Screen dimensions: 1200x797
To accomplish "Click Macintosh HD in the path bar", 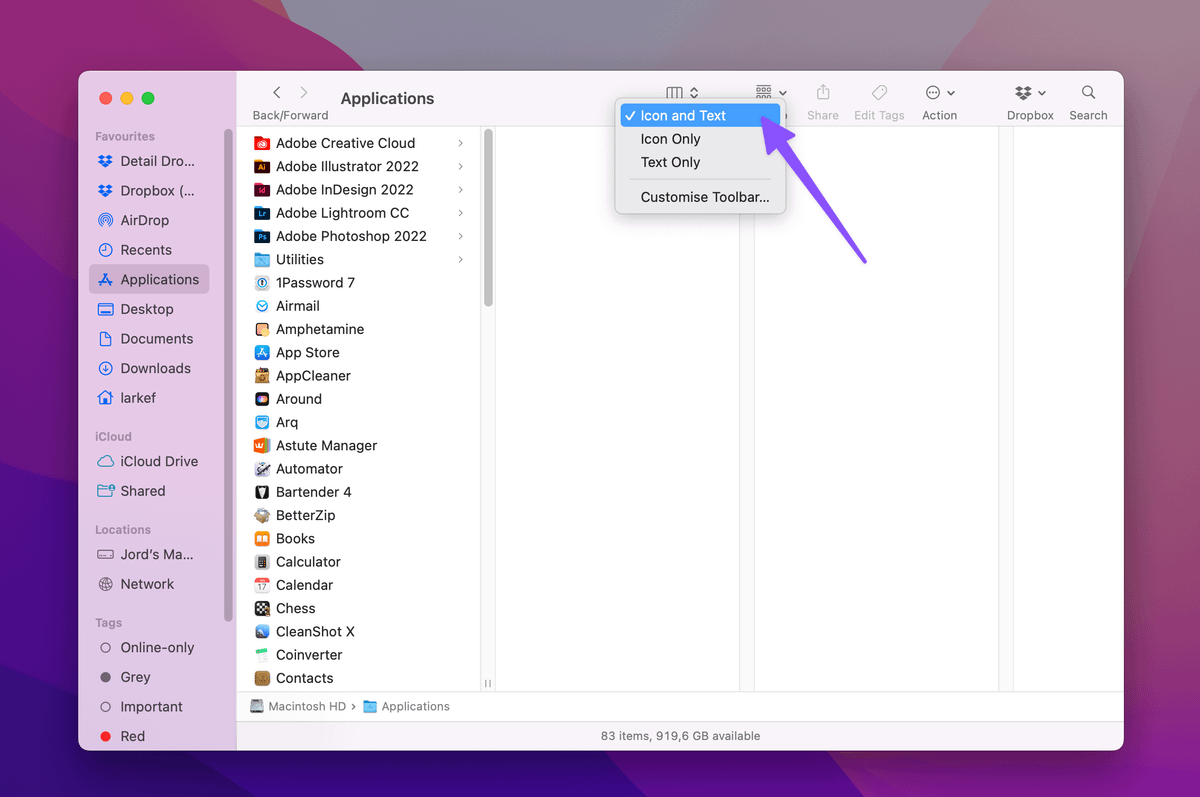I will tap(306, 706).
